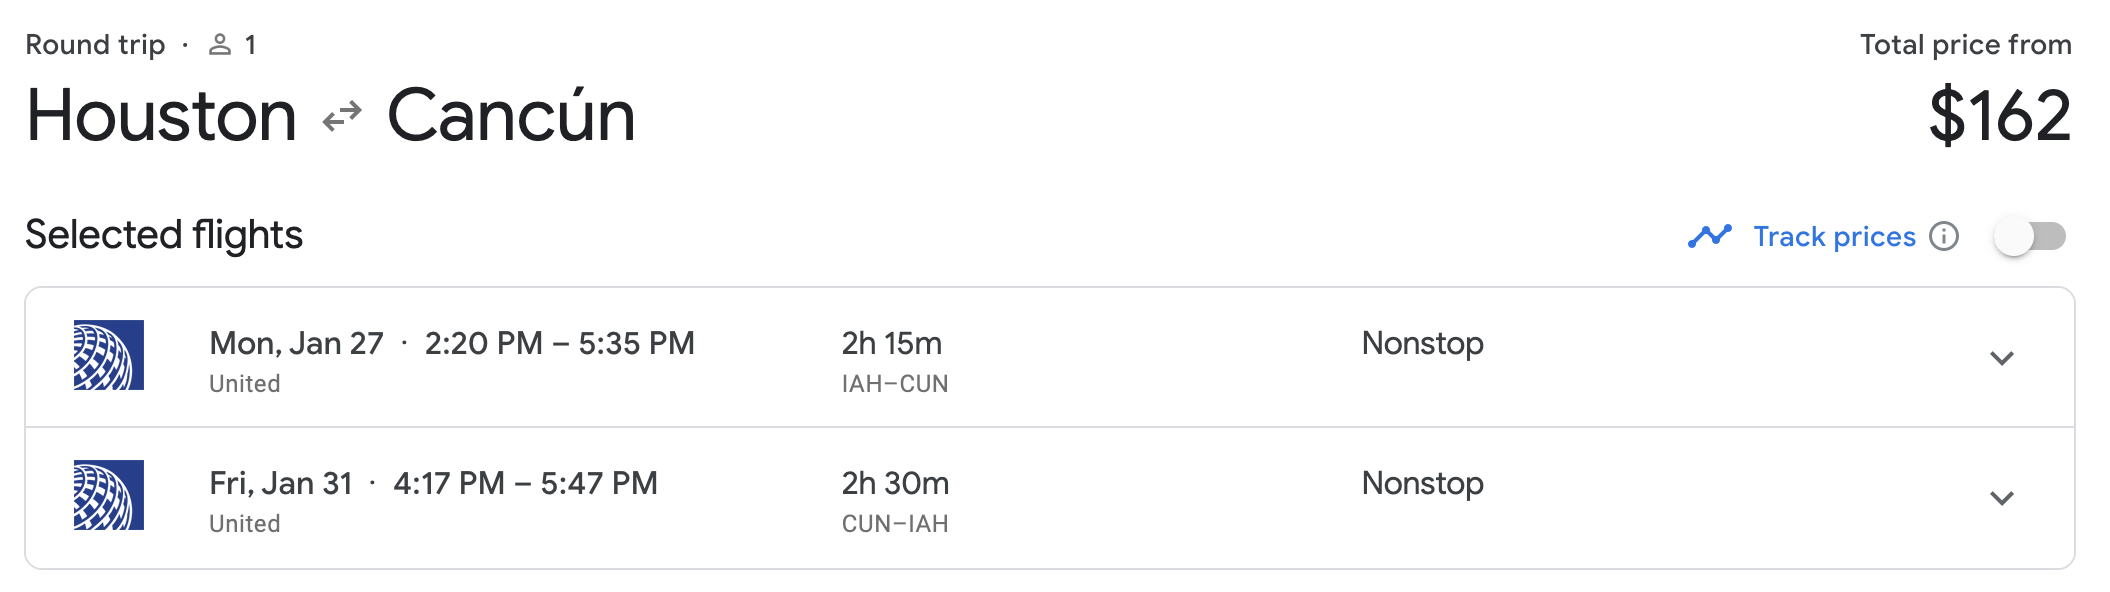The height and width of the screenshot is (592, 2110).
Task: Click the price tracking graph icon
Action: click(1709, 237)
